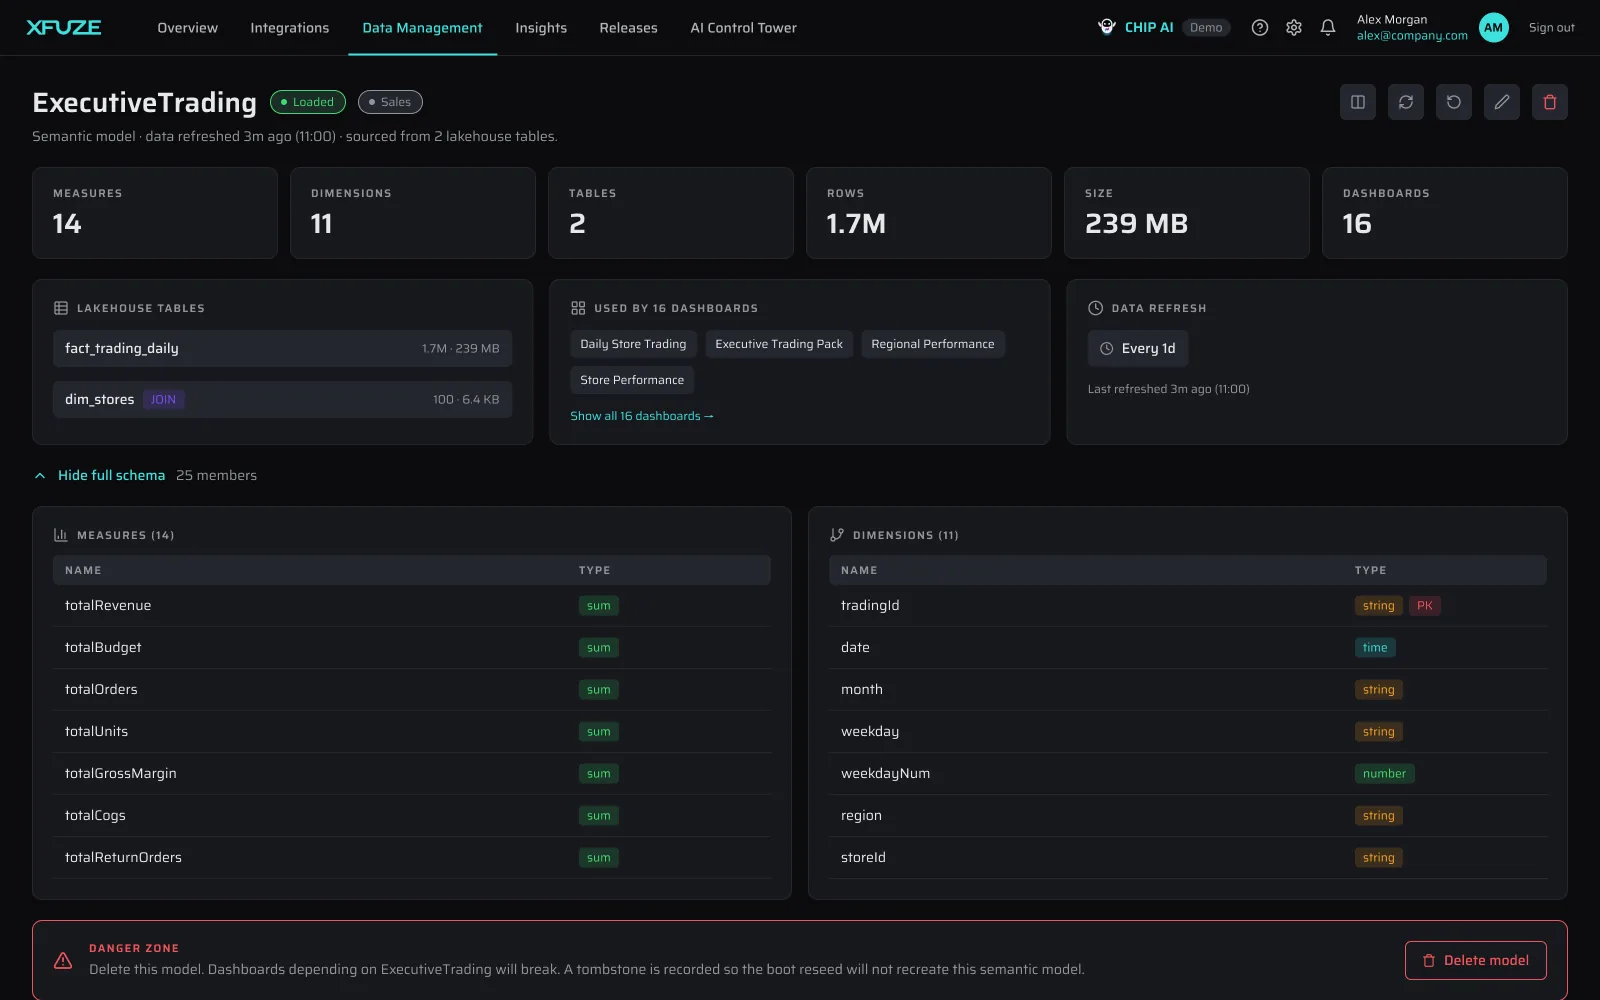Click the Data Refresh clock icon
Screen dimensions: 1600x1000
pos(1095,308)
